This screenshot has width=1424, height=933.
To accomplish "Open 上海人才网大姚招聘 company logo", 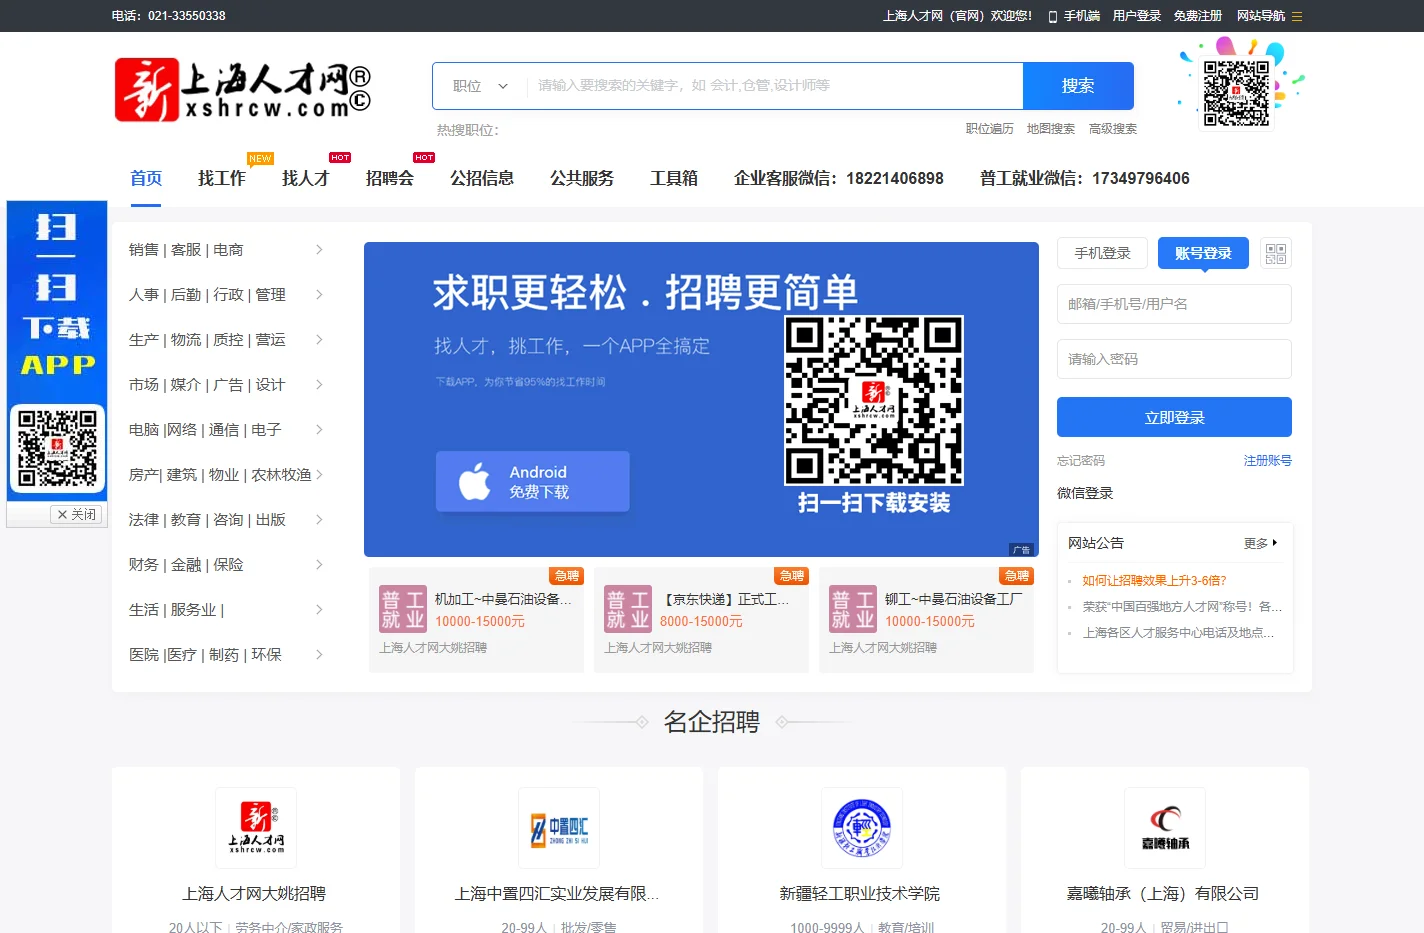I will pyautogui.click(x=256, y=828).
